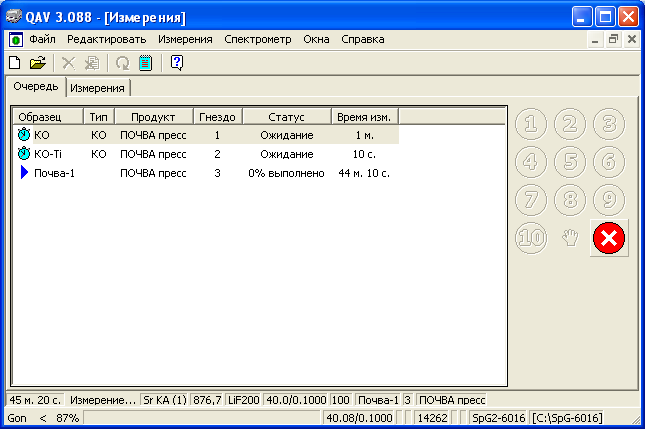Screen dimensions: 645x429
Task: Open the Справка menu
Action: tap(363, 39)
